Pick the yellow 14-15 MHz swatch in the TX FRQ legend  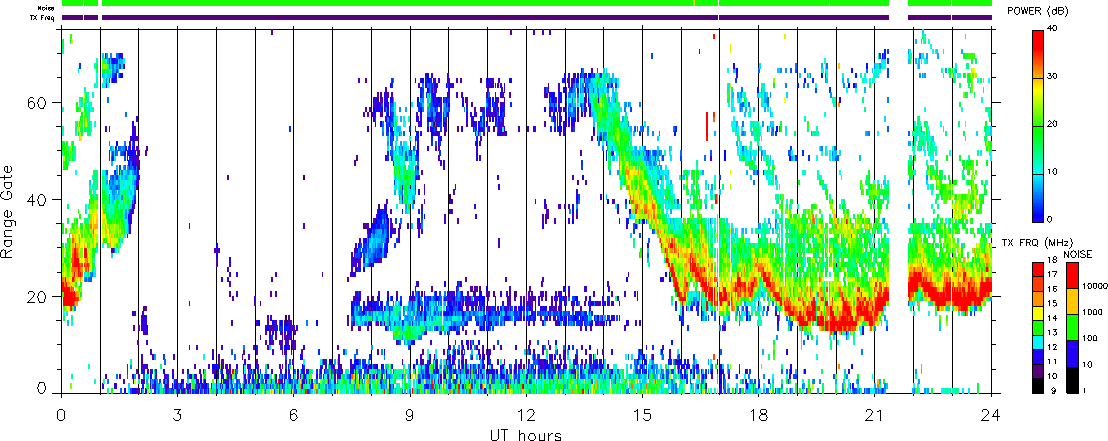point(1038,313)
